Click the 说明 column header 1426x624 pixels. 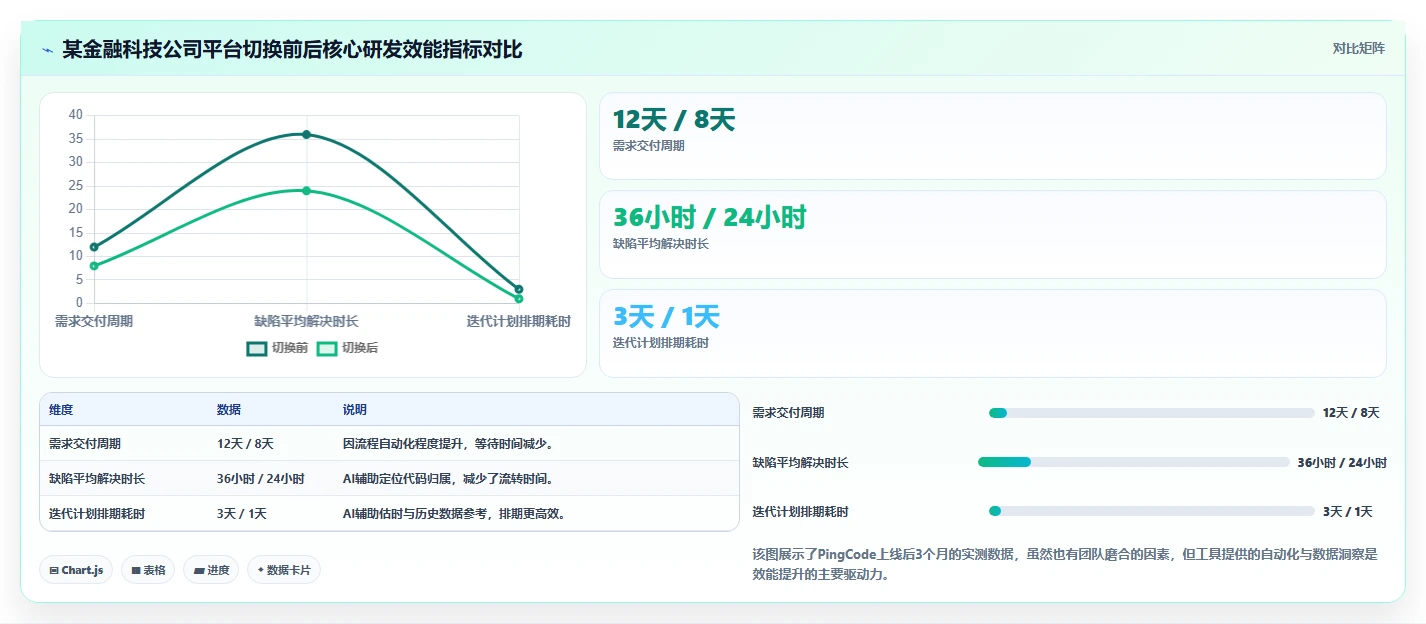coord(355,410)
